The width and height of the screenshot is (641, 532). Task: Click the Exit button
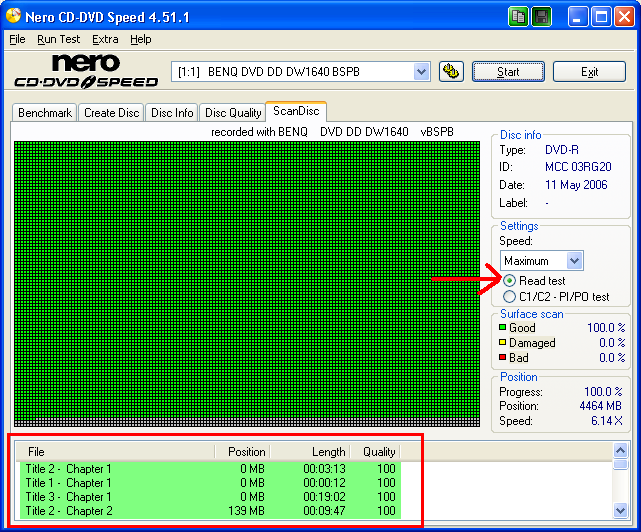click(589, 72)
